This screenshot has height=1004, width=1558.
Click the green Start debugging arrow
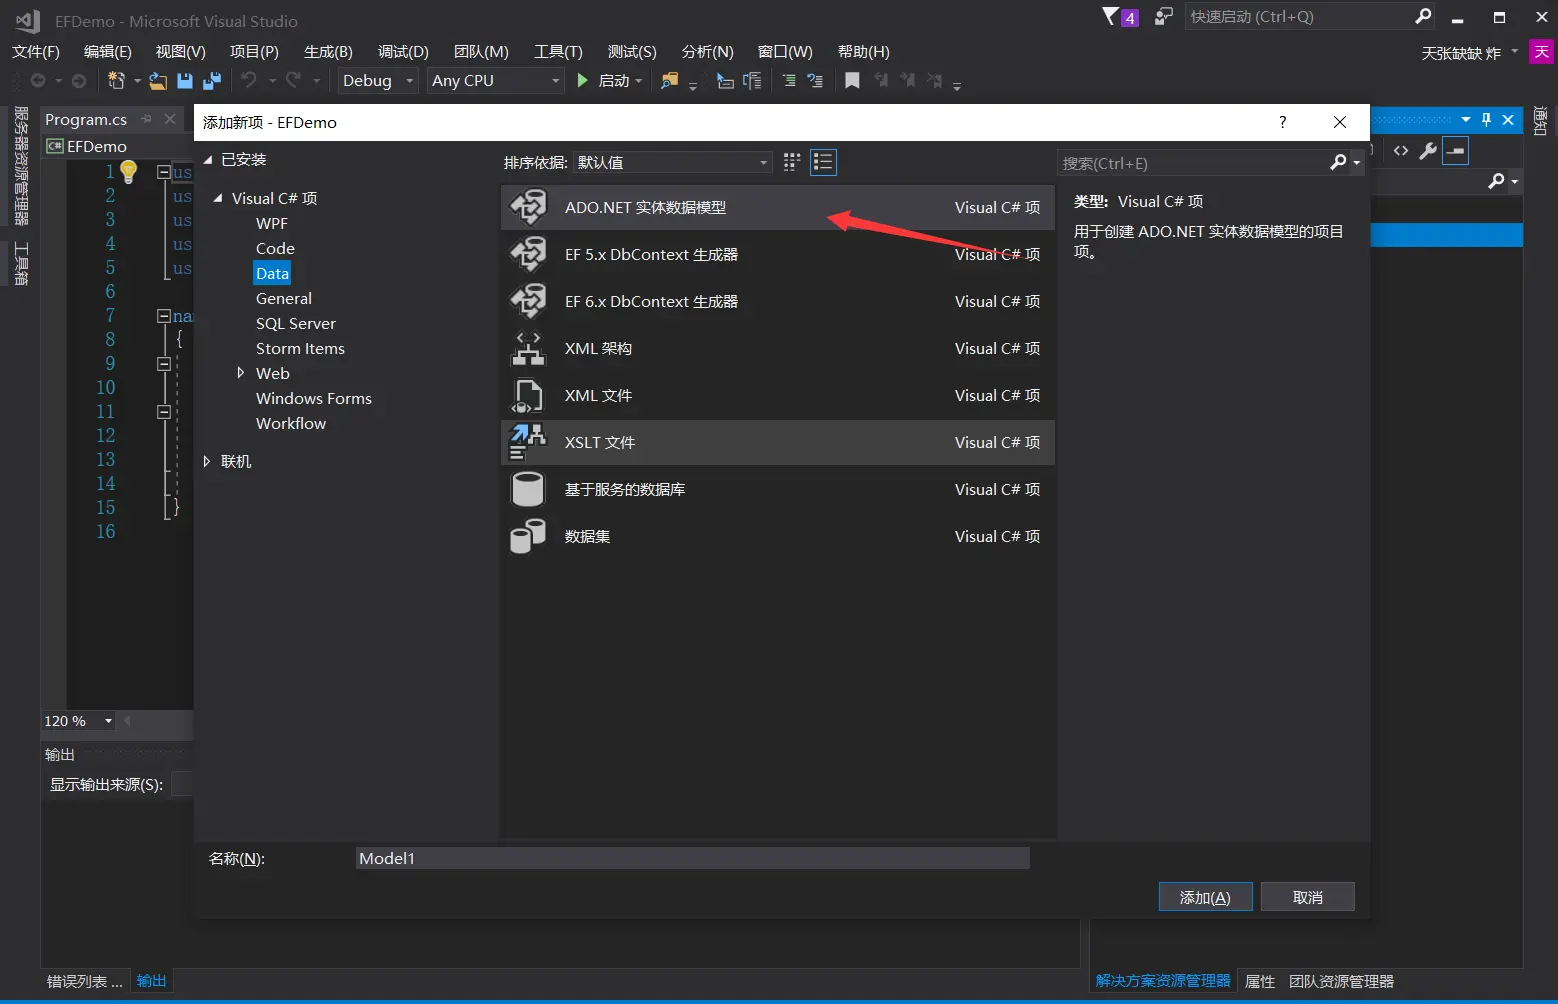tap(583, 80)
